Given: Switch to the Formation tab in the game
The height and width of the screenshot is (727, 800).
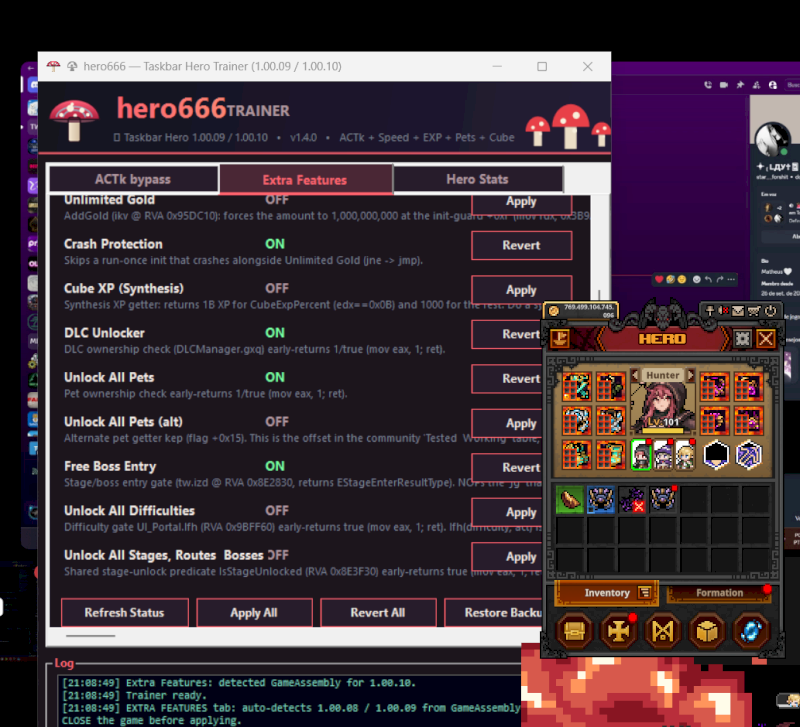Looking at the screenshot, I should (x=719, y=593).
